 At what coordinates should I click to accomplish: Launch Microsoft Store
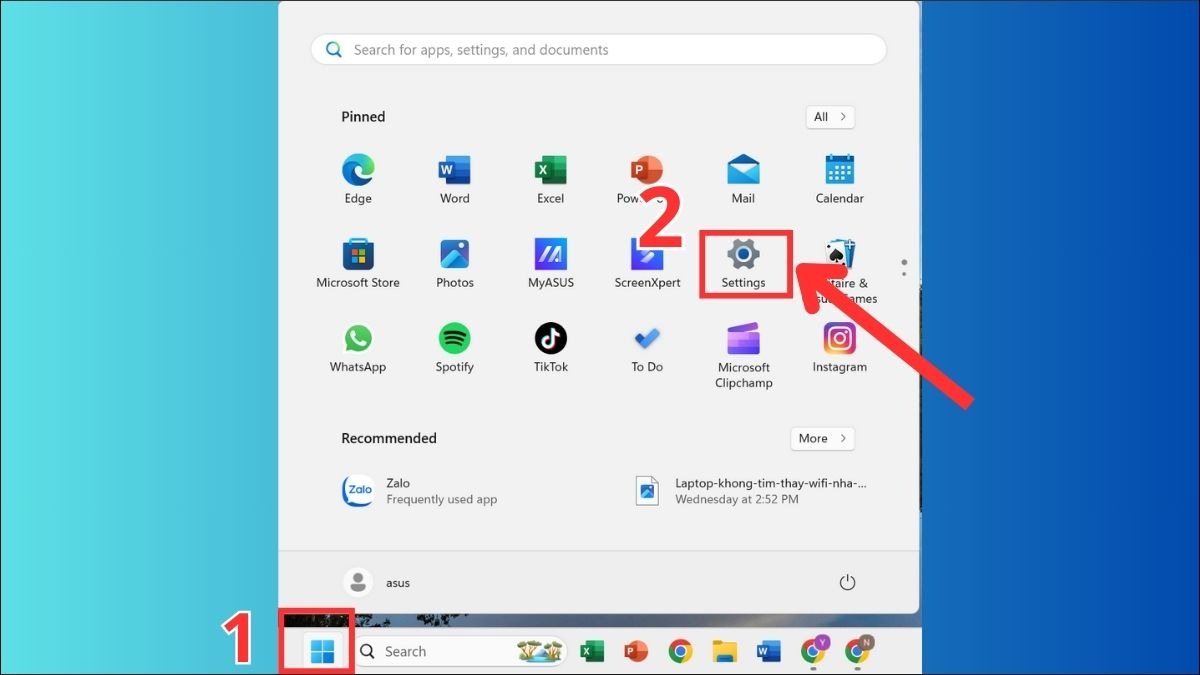click(358, 264)
